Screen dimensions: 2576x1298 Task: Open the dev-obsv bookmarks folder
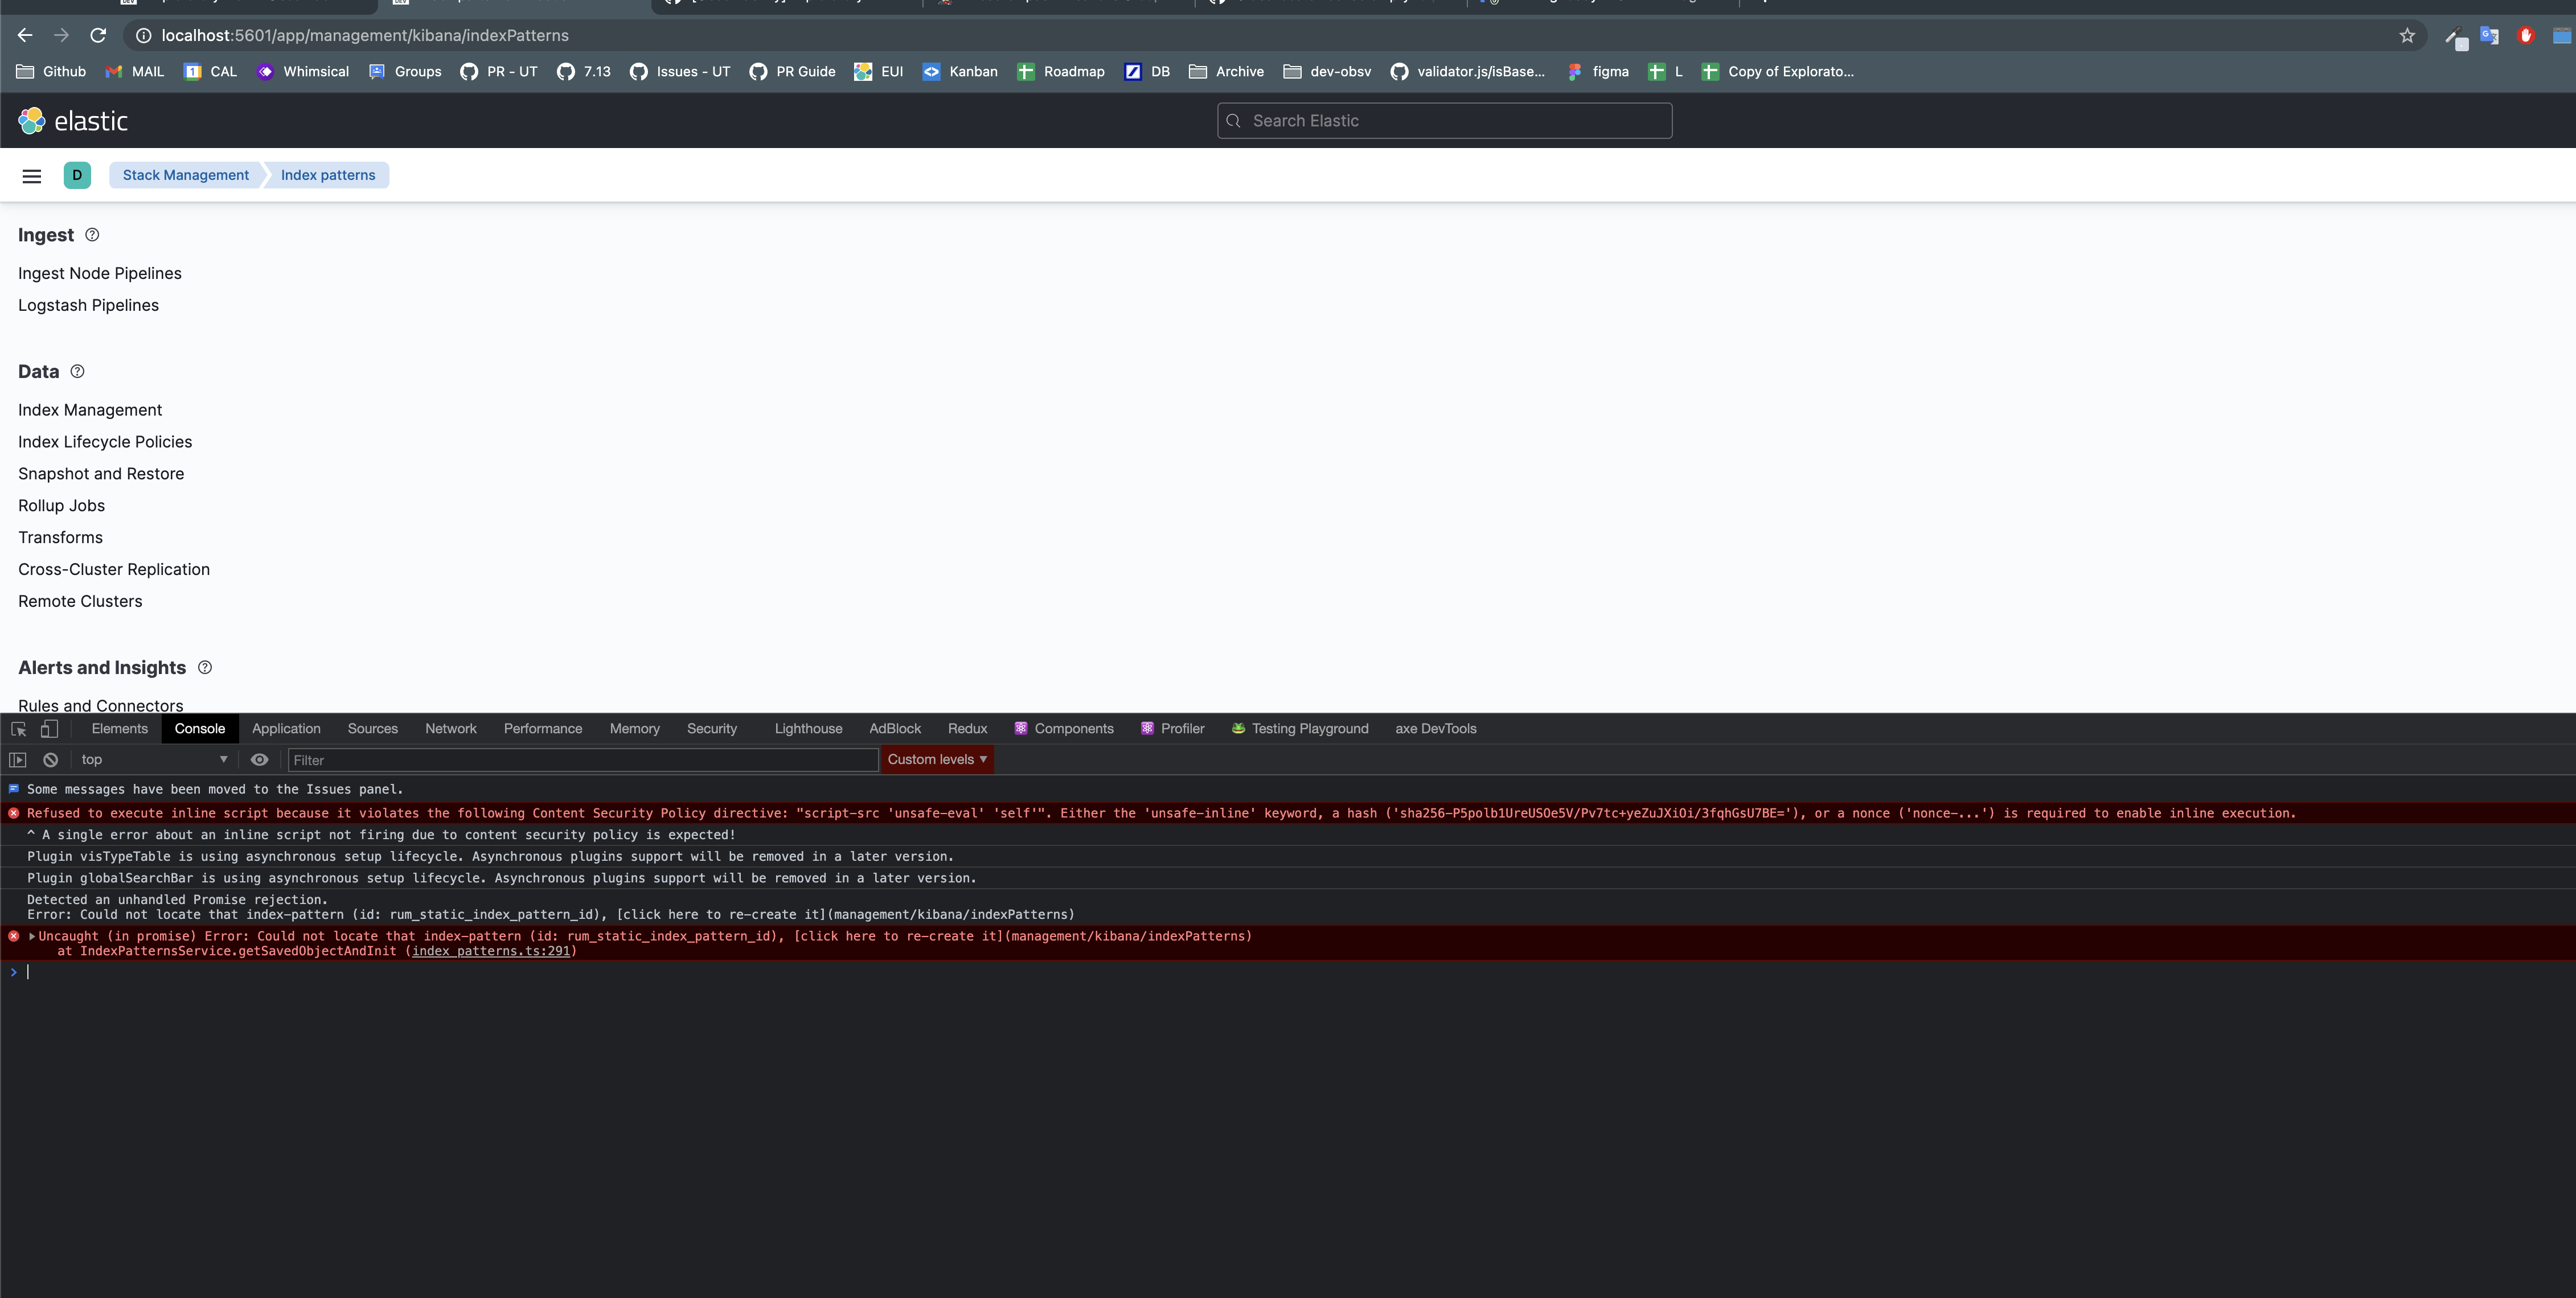pyautogui.click(x=1327, y=71)
